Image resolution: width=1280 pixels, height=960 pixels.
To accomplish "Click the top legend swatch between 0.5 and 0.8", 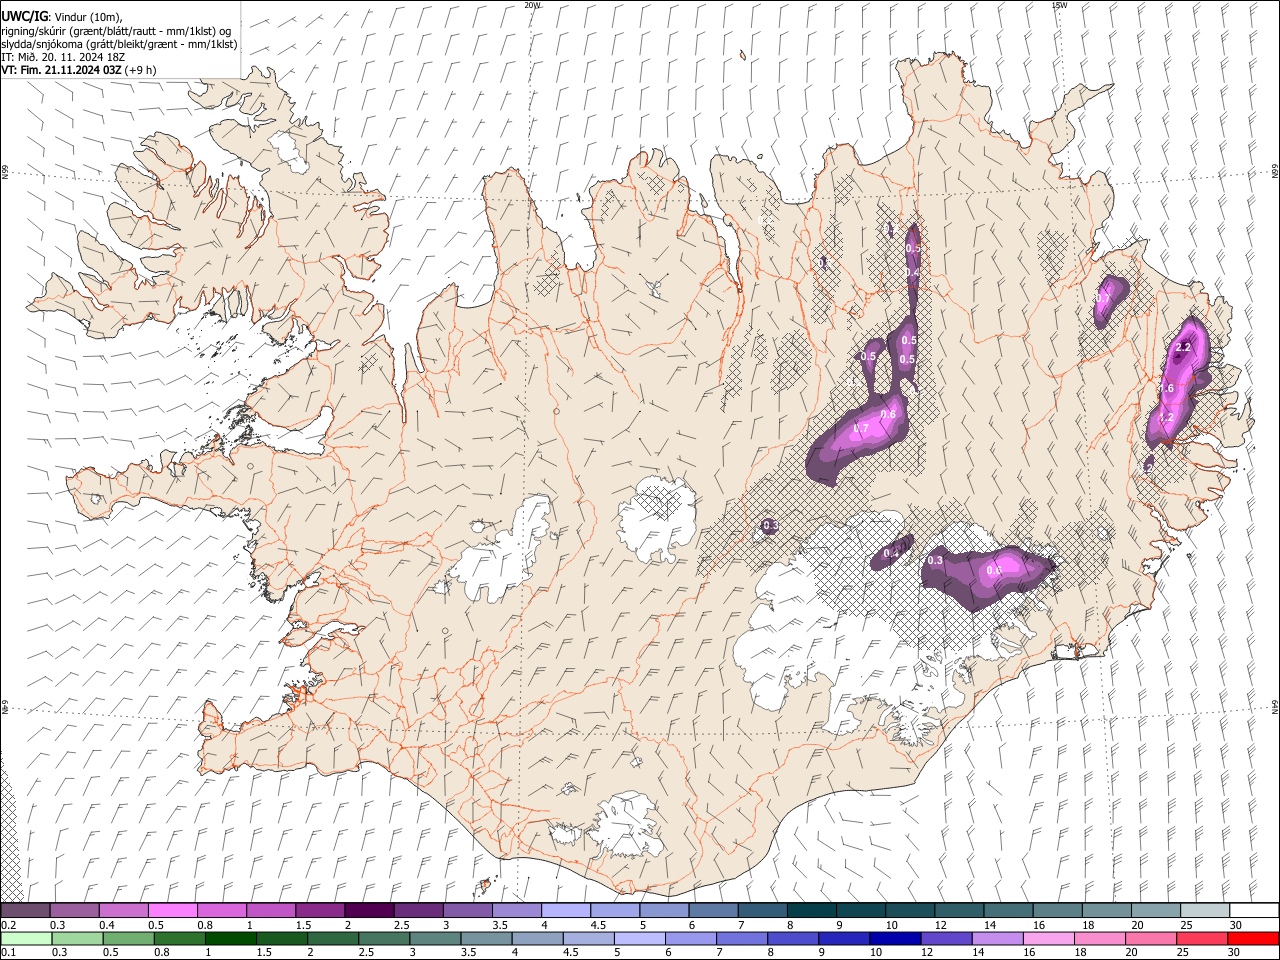I will coord(173,910).
